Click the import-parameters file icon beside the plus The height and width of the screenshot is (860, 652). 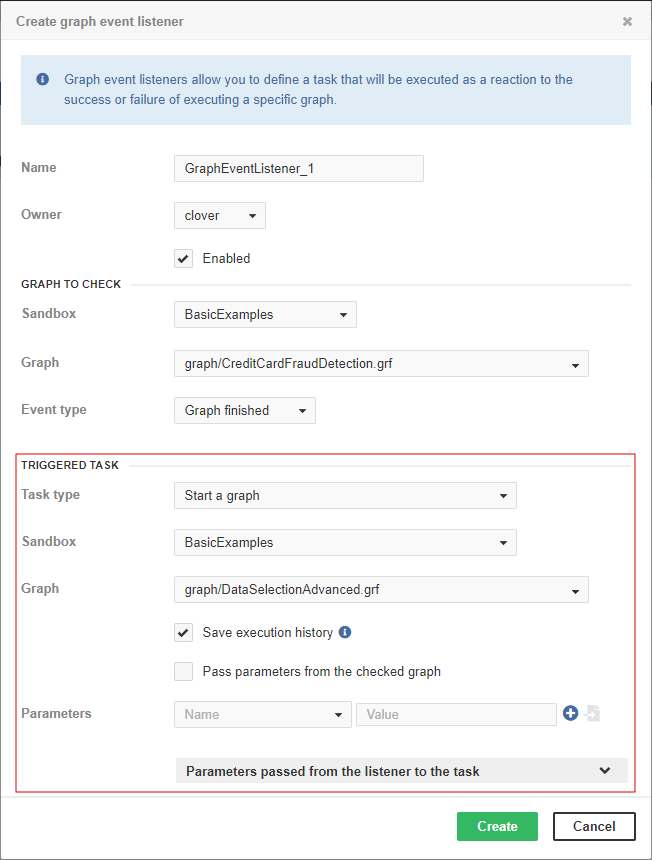click(x=593, y=713)
